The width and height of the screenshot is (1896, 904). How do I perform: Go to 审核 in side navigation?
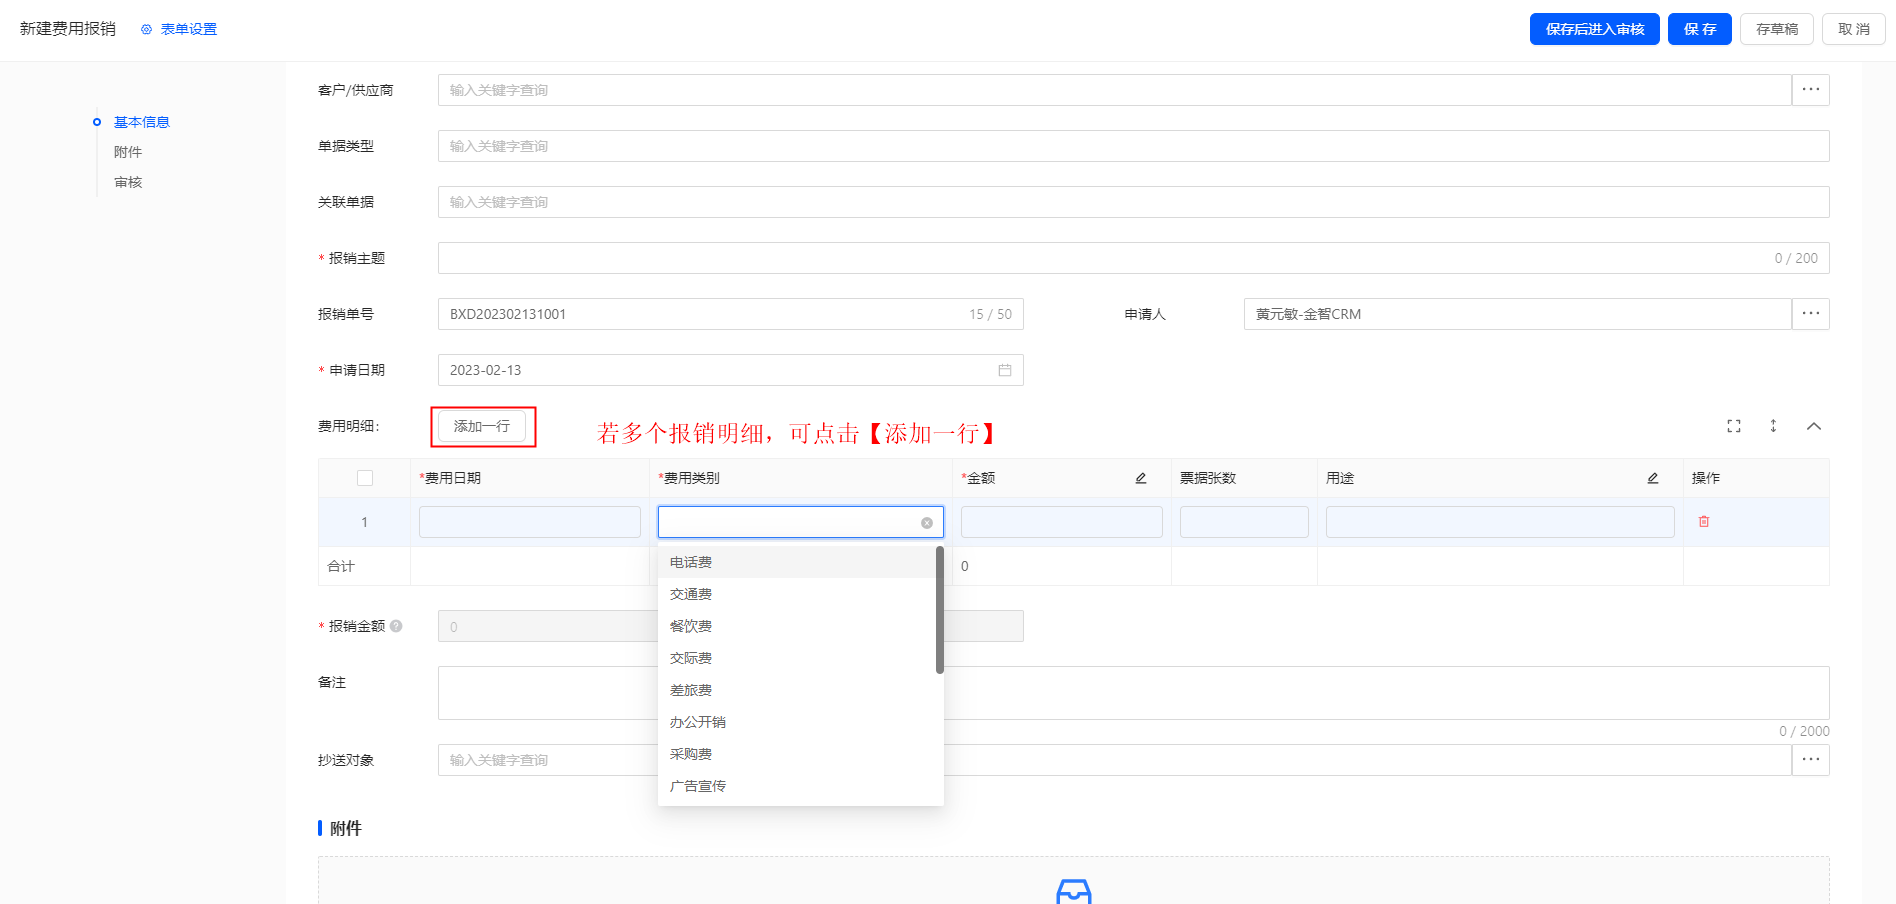click(128, 182)
